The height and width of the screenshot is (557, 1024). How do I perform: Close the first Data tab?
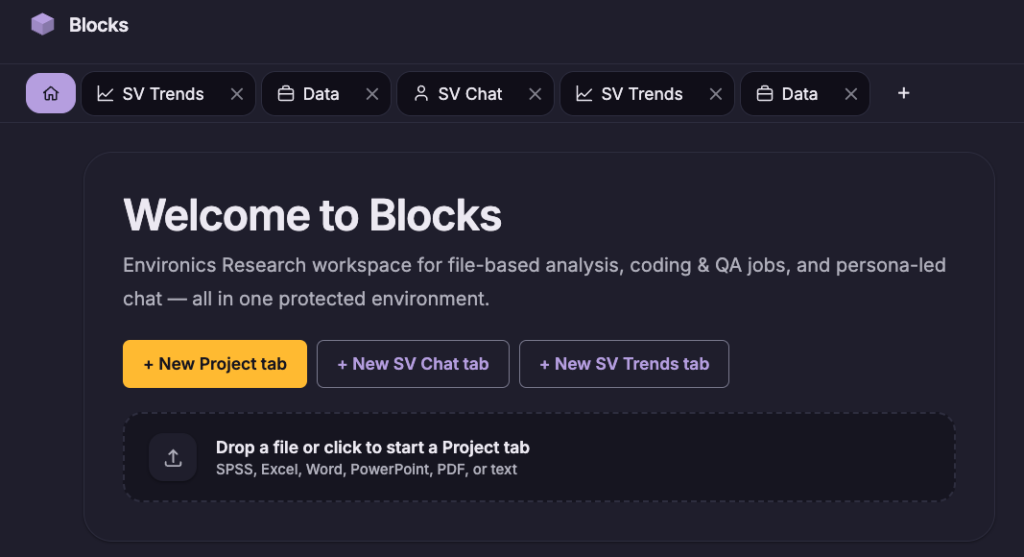point(372,94)
